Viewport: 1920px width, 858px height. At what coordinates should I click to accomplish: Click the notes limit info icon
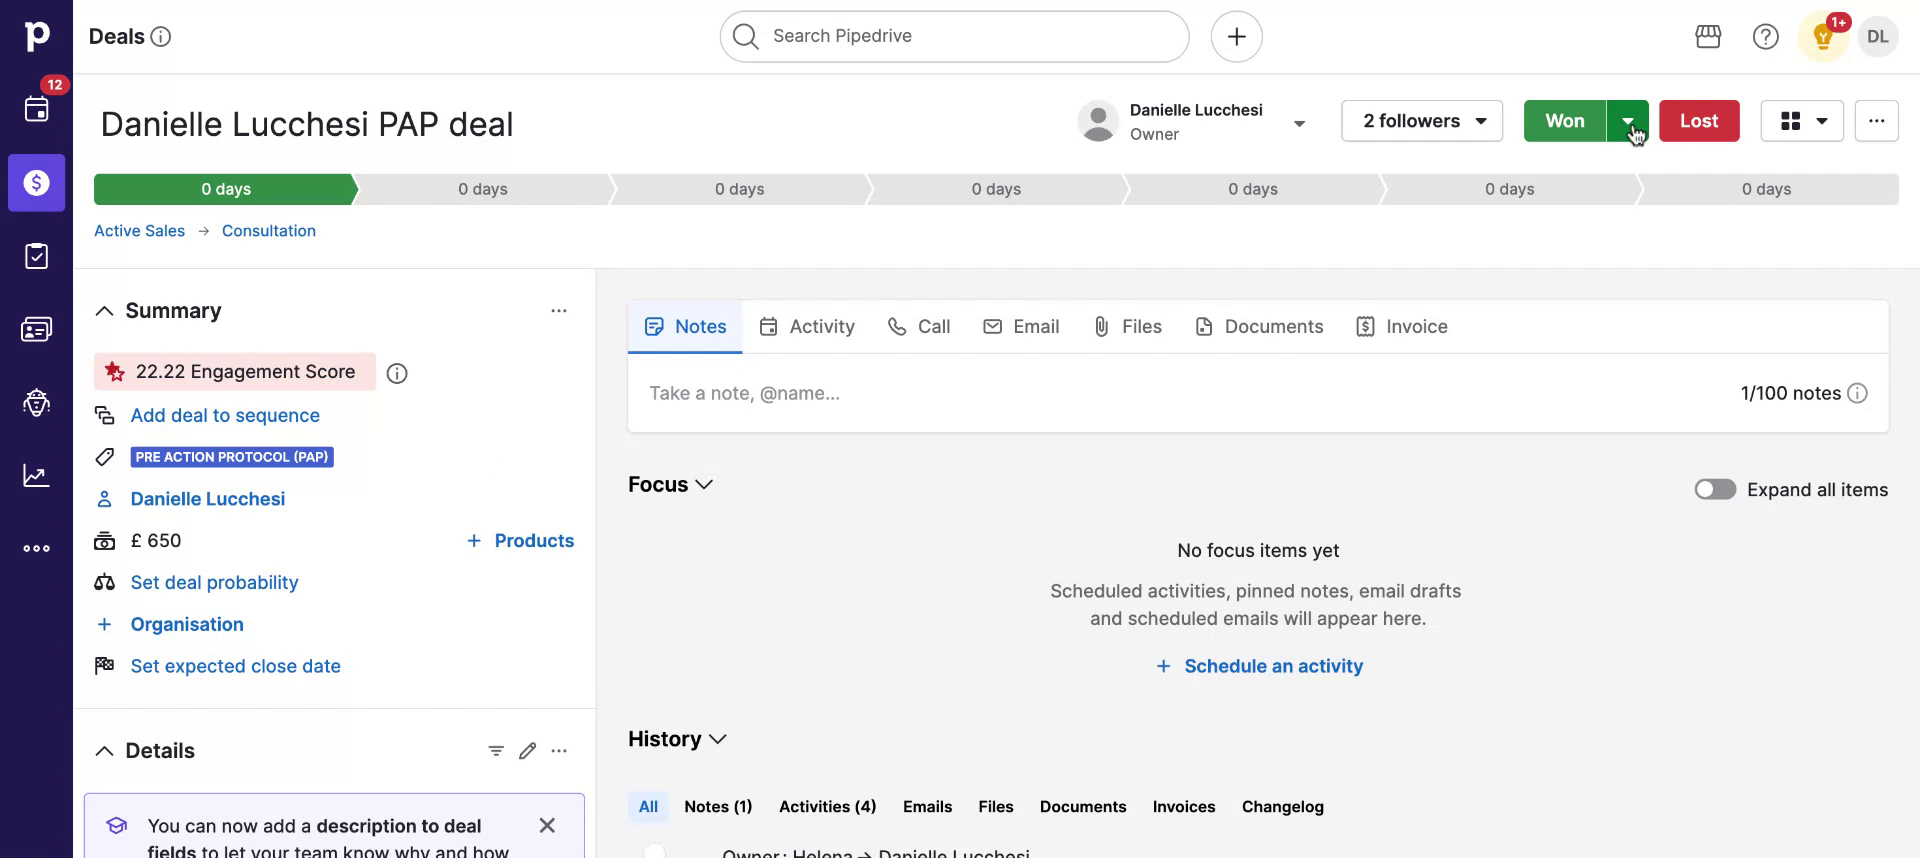tap(1857, 393)
